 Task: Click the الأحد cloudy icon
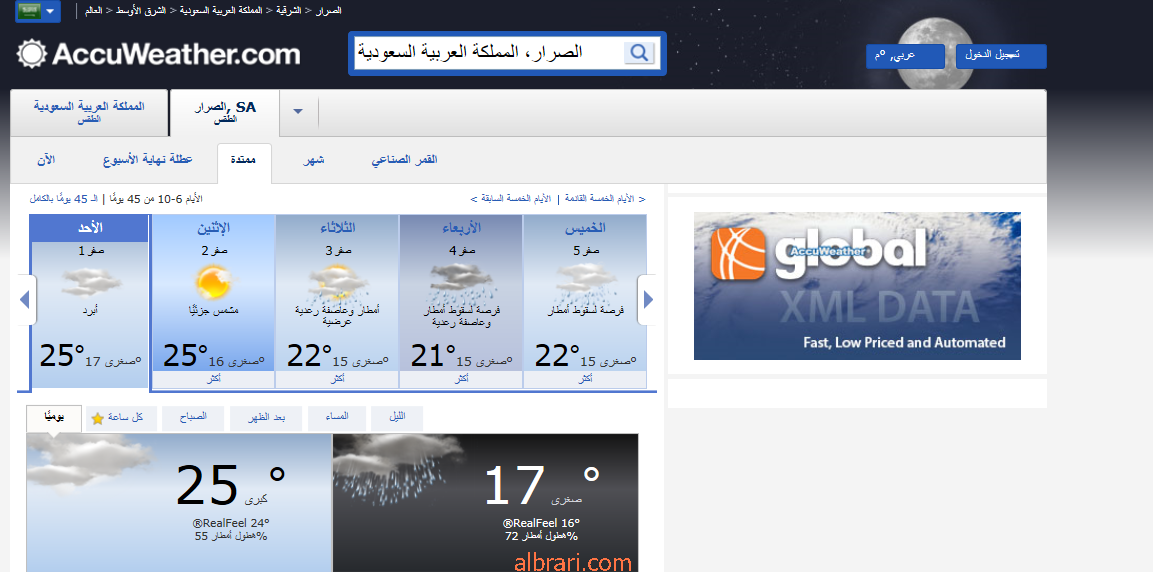click(90, 281)
